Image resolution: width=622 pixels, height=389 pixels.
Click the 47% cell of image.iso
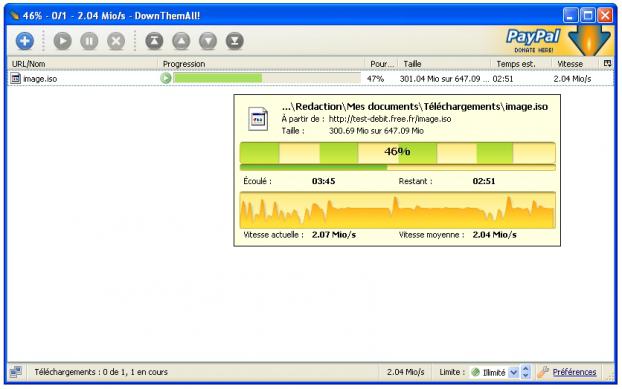tap(375, 79)
